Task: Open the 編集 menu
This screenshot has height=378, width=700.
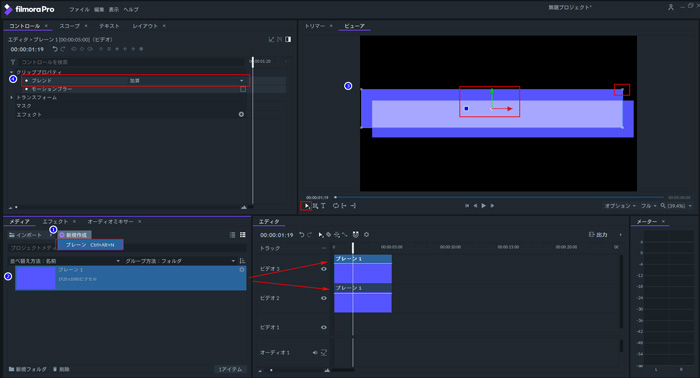Action: point(99,9)
